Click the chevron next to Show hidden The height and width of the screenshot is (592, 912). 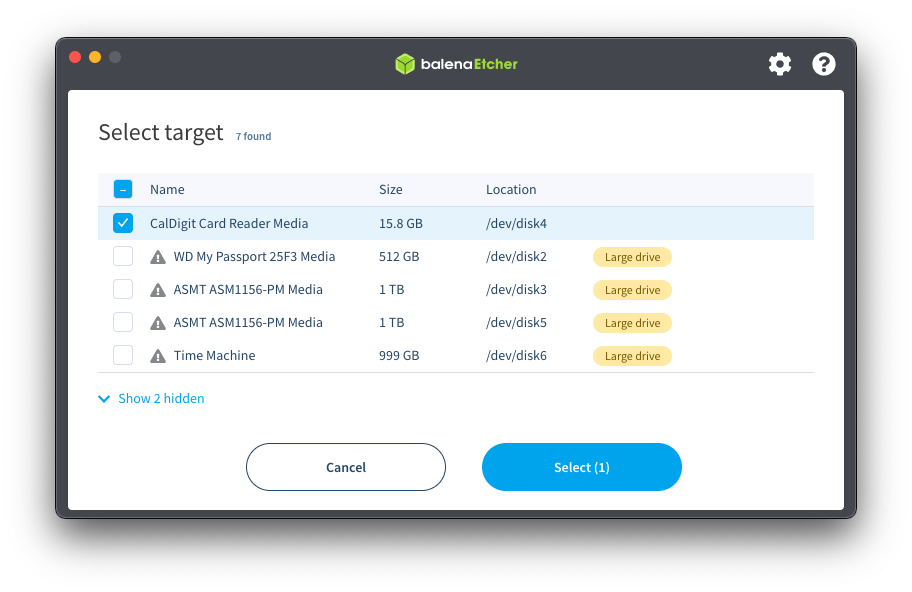(x=104, y=399)
